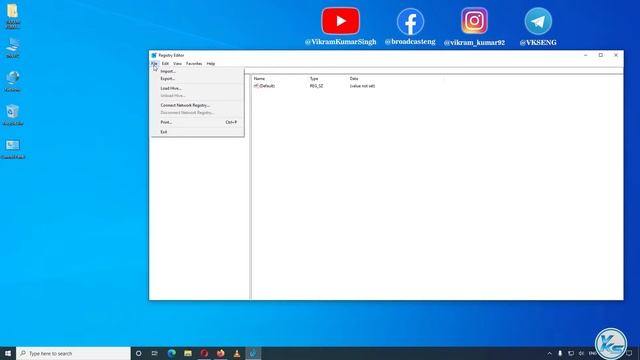Switch to Opera on the taskbar
The image size is (640, 360).
[204, 353]
